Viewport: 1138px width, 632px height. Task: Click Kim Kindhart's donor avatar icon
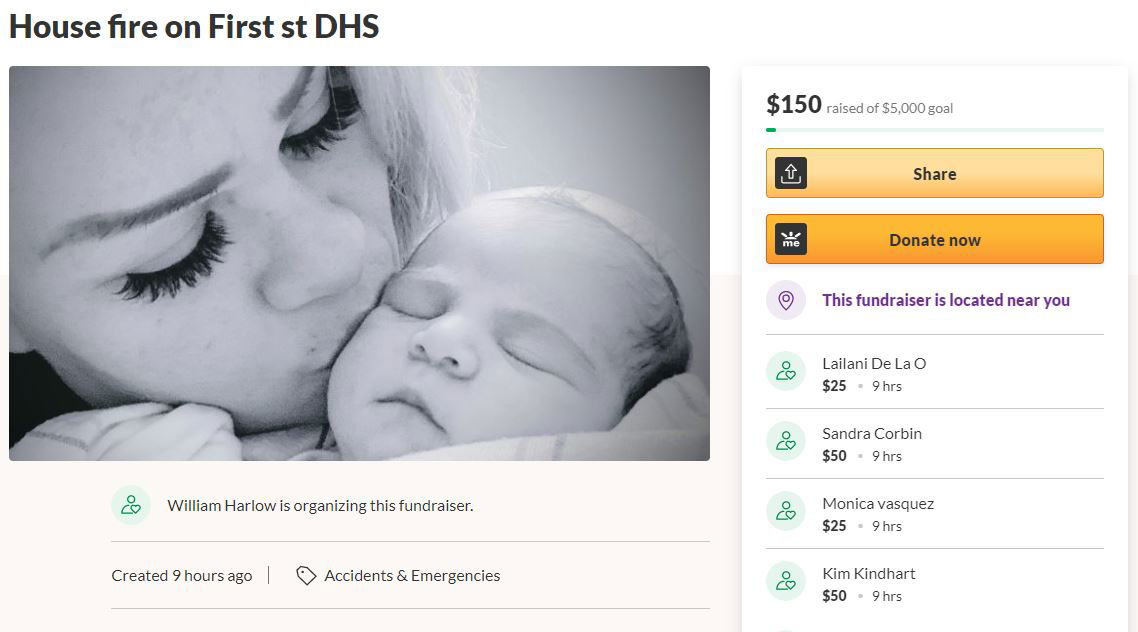coord(786,581)
